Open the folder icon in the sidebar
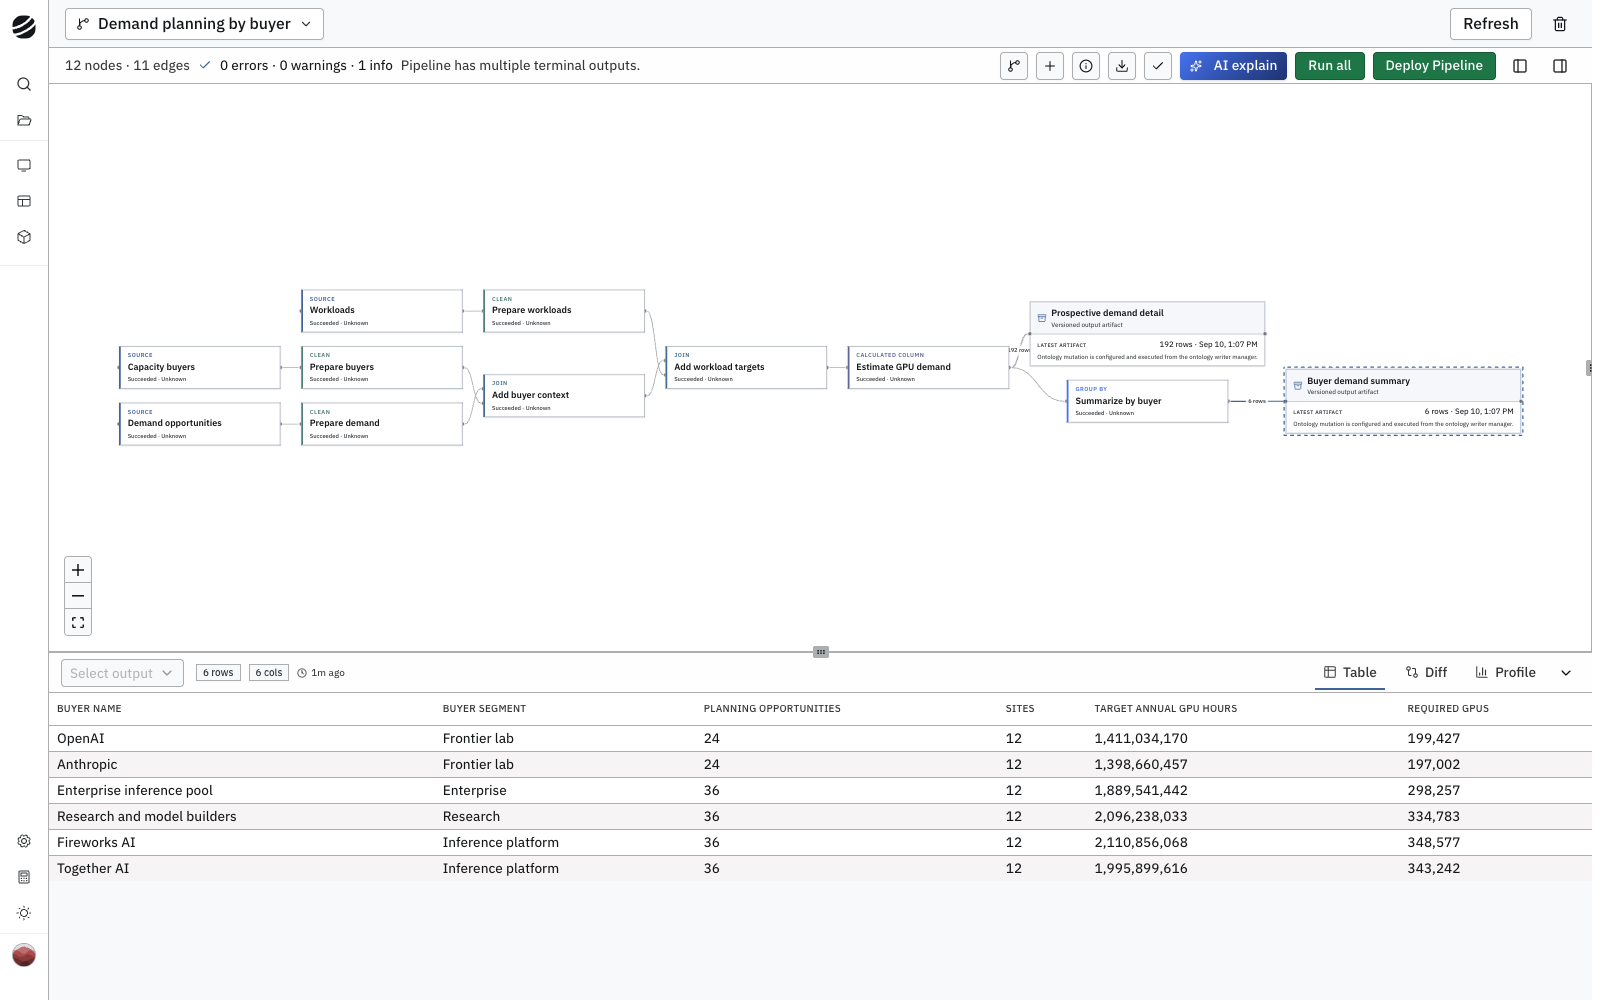The image size is (1600, 1000). point(24,121)
